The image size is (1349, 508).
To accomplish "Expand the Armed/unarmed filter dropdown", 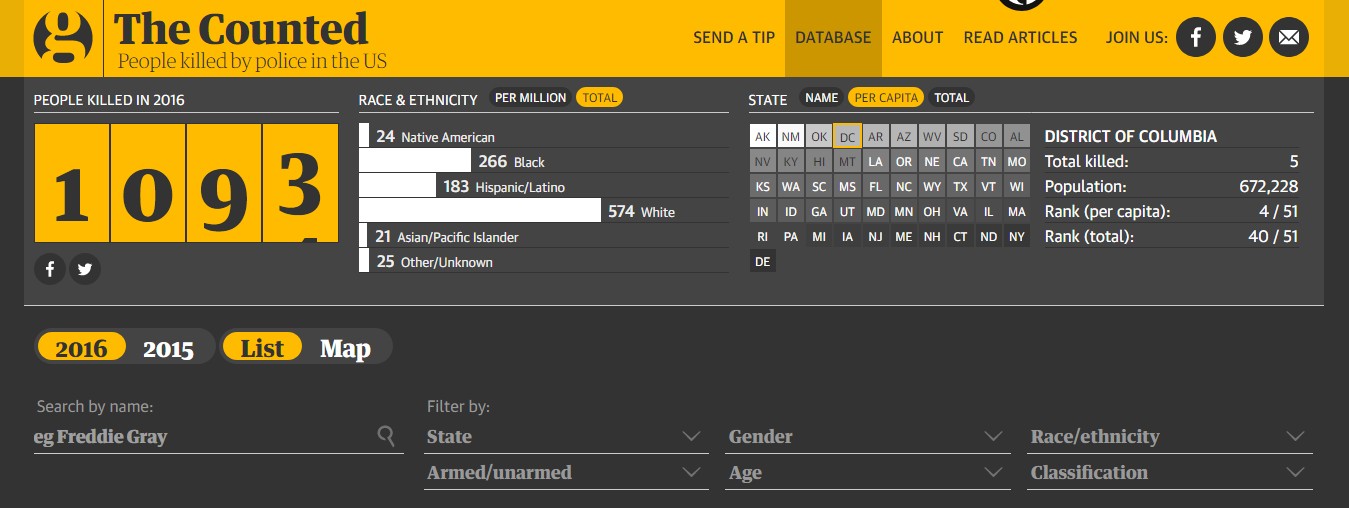I will click(565, 473).
